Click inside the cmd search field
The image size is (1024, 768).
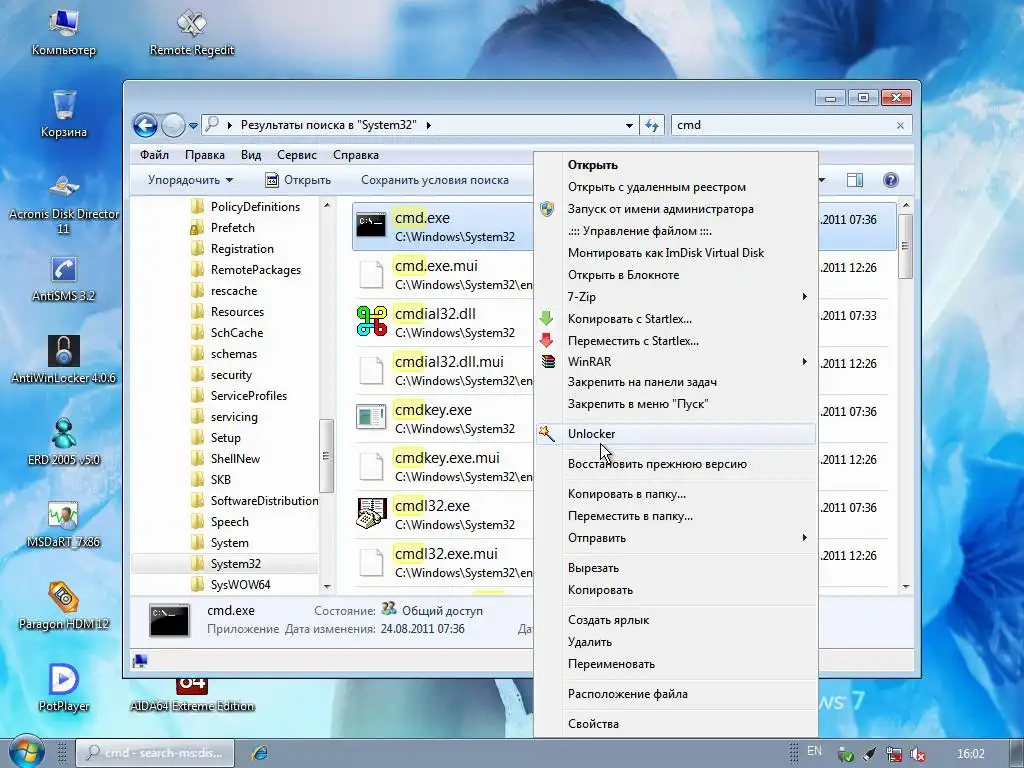click(x=784, y=125)
